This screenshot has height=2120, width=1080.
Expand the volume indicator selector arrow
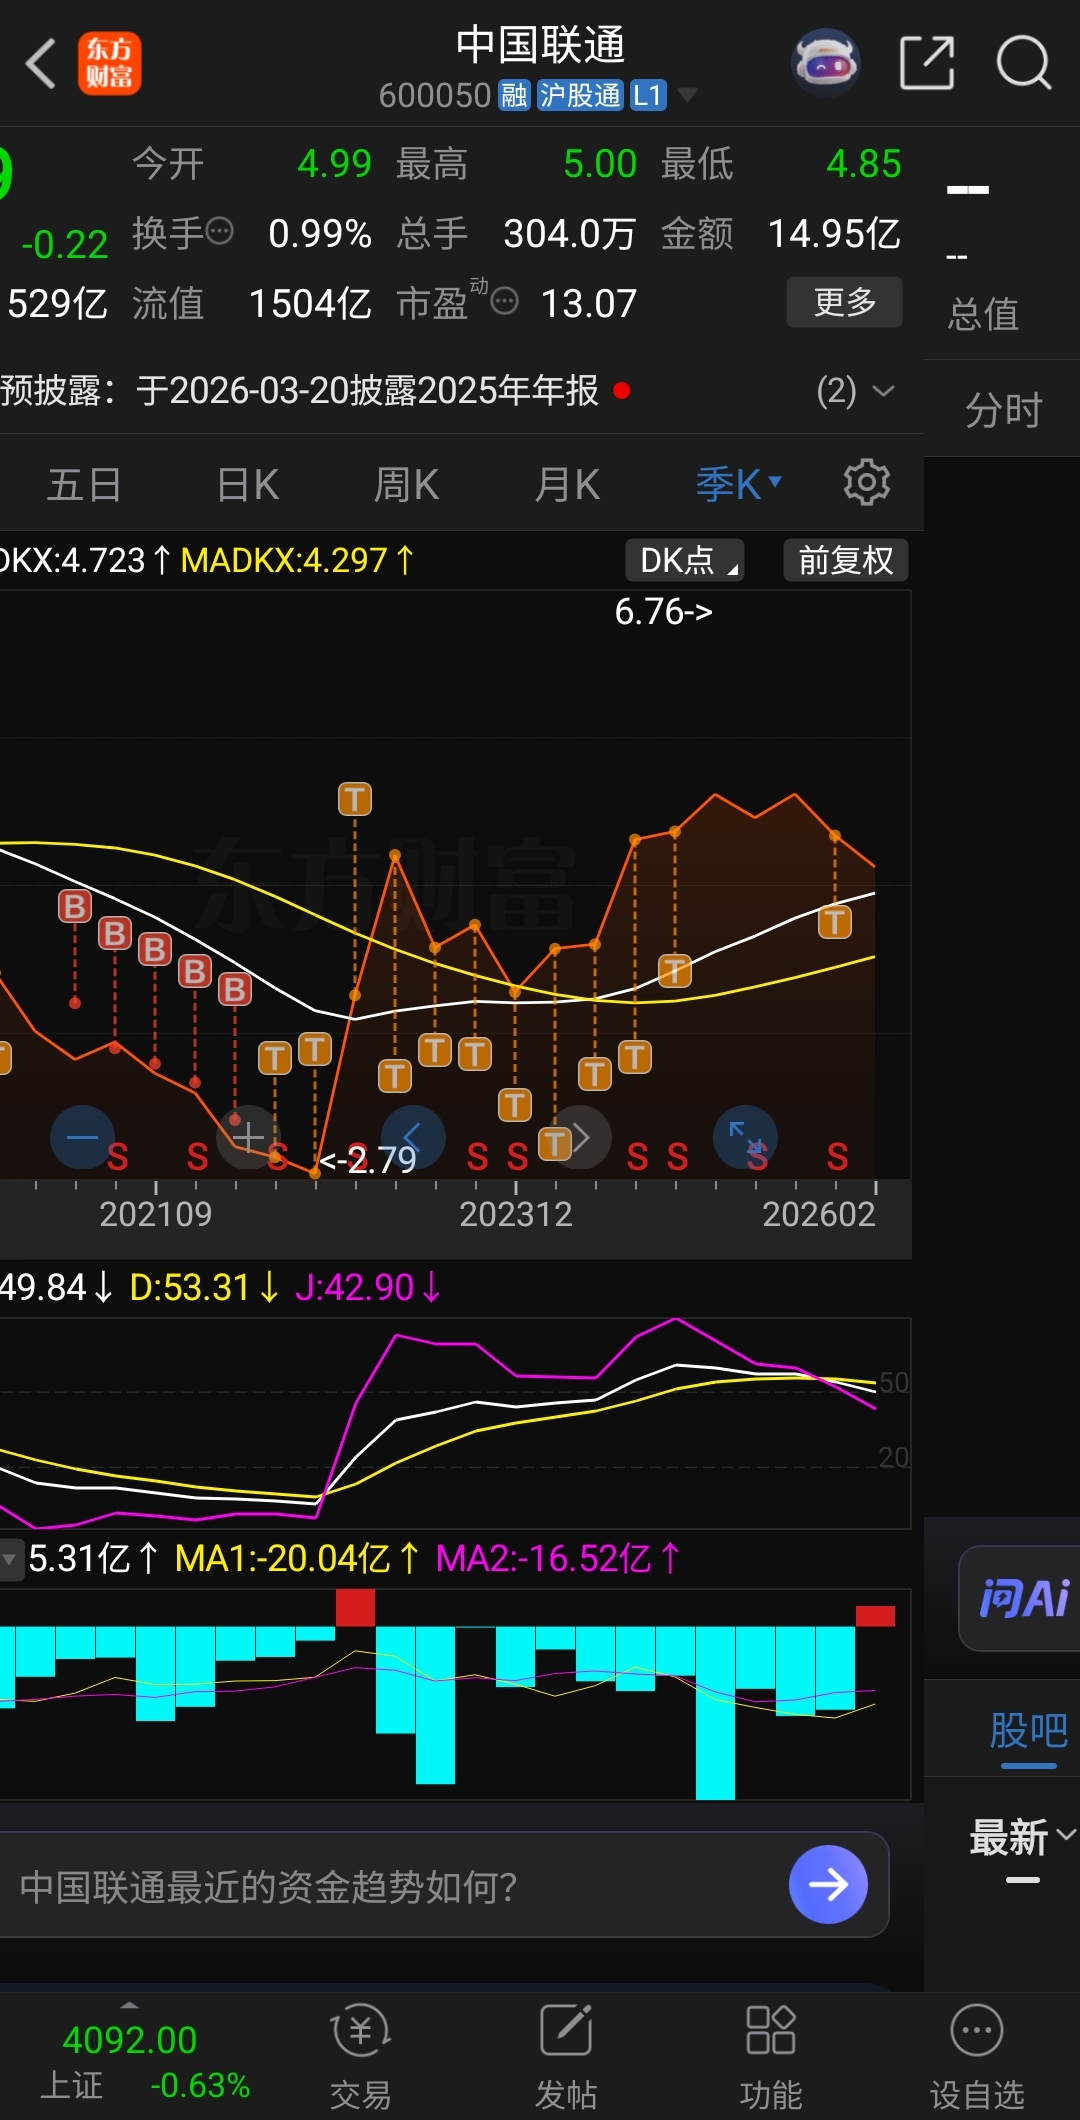tap(11, 1559)
